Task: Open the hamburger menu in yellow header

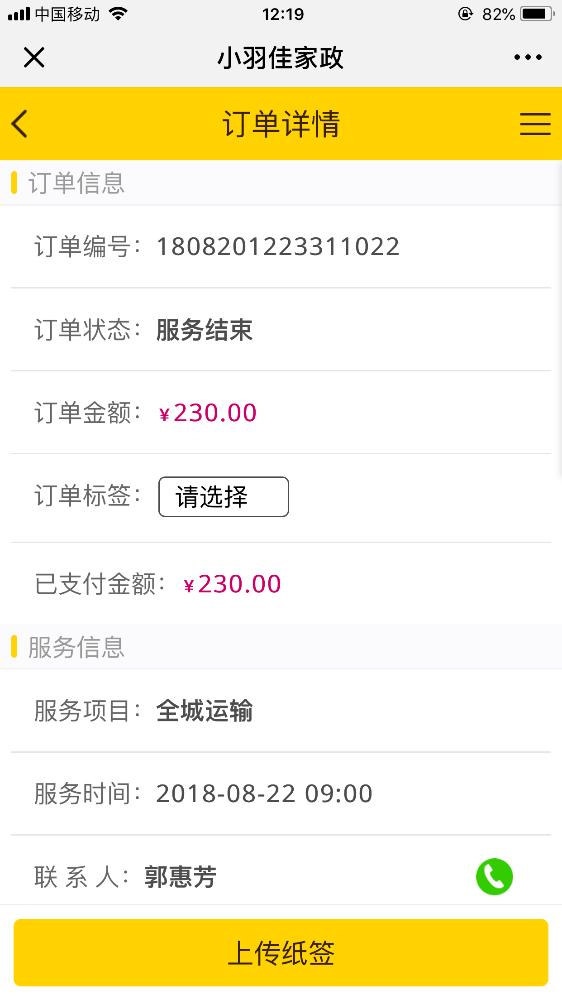Action: coord(535,124)
